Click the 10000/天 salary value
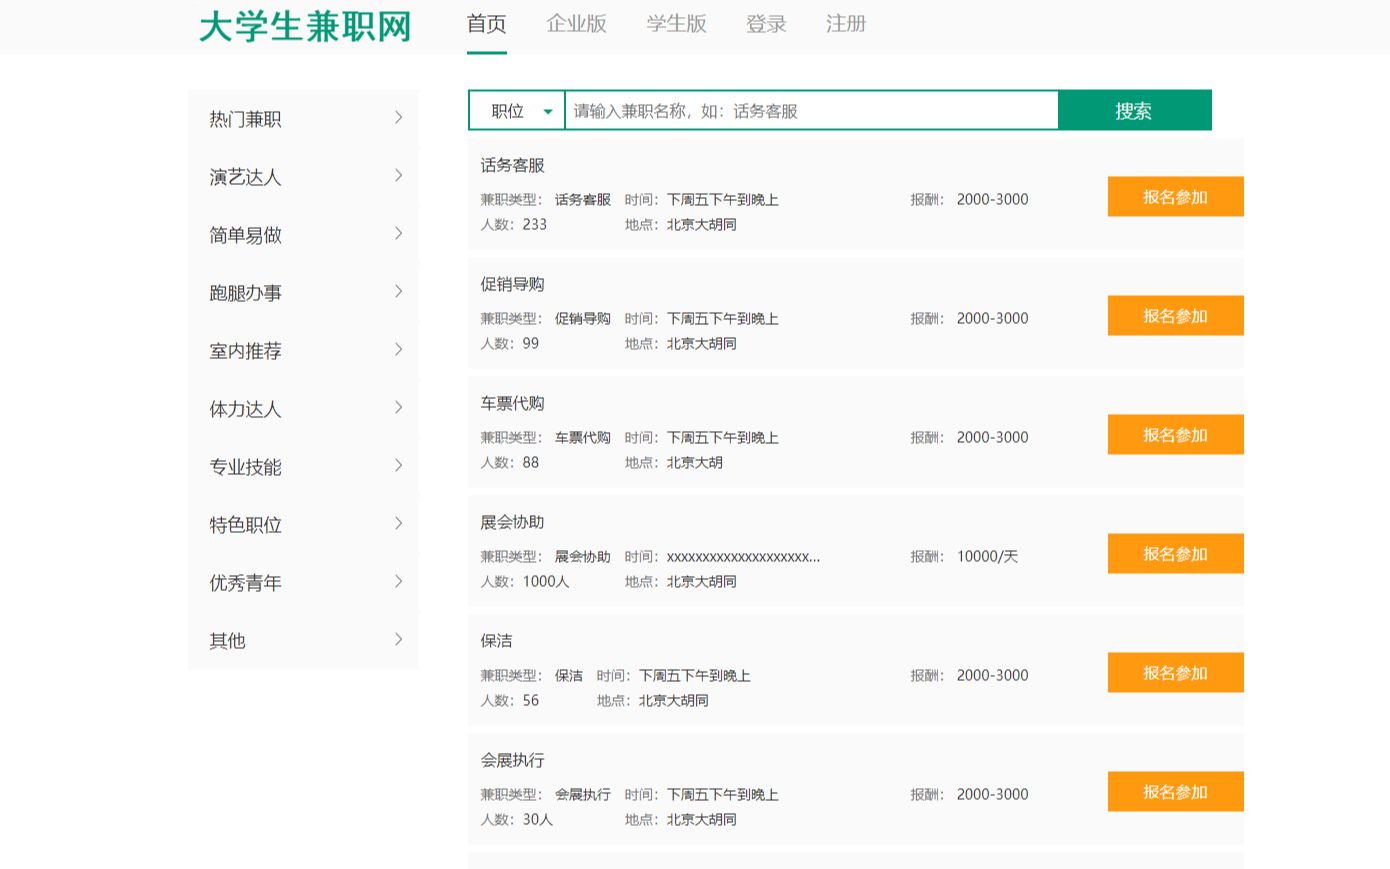Viewport: 1390px width, 869px height. 987,556
